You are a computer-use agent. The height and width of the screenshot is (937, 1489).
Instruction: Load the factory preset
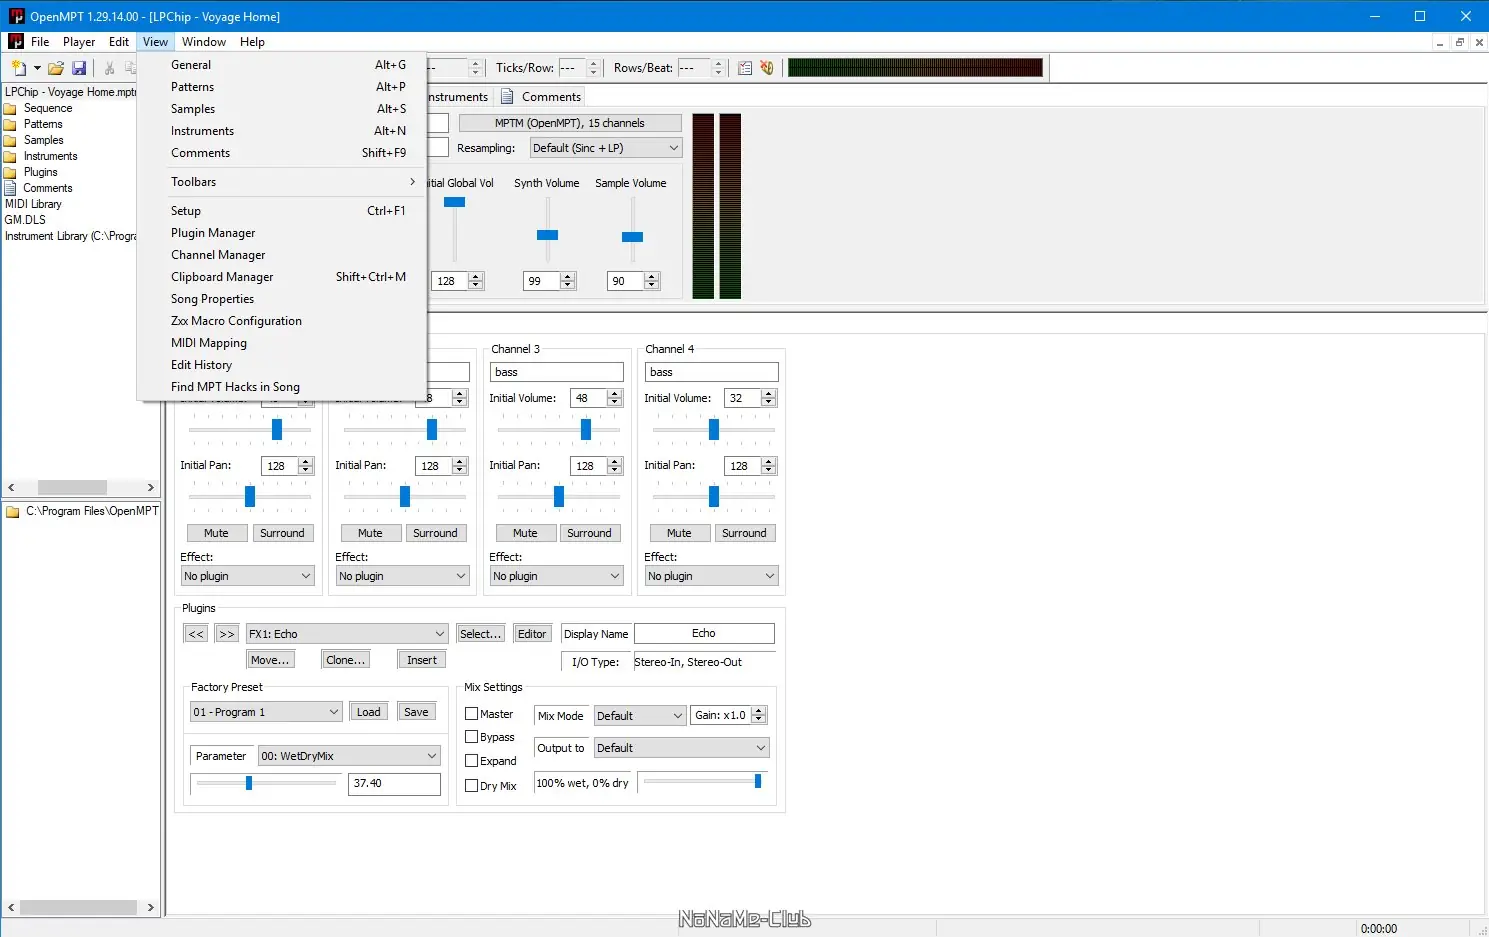[369, 712]
